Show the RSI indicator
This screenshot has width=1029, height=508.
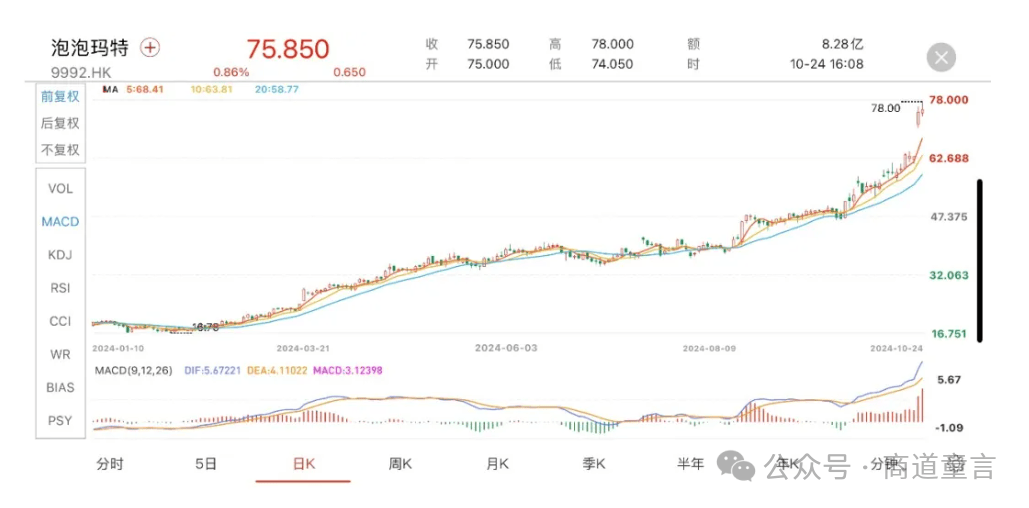60,288
